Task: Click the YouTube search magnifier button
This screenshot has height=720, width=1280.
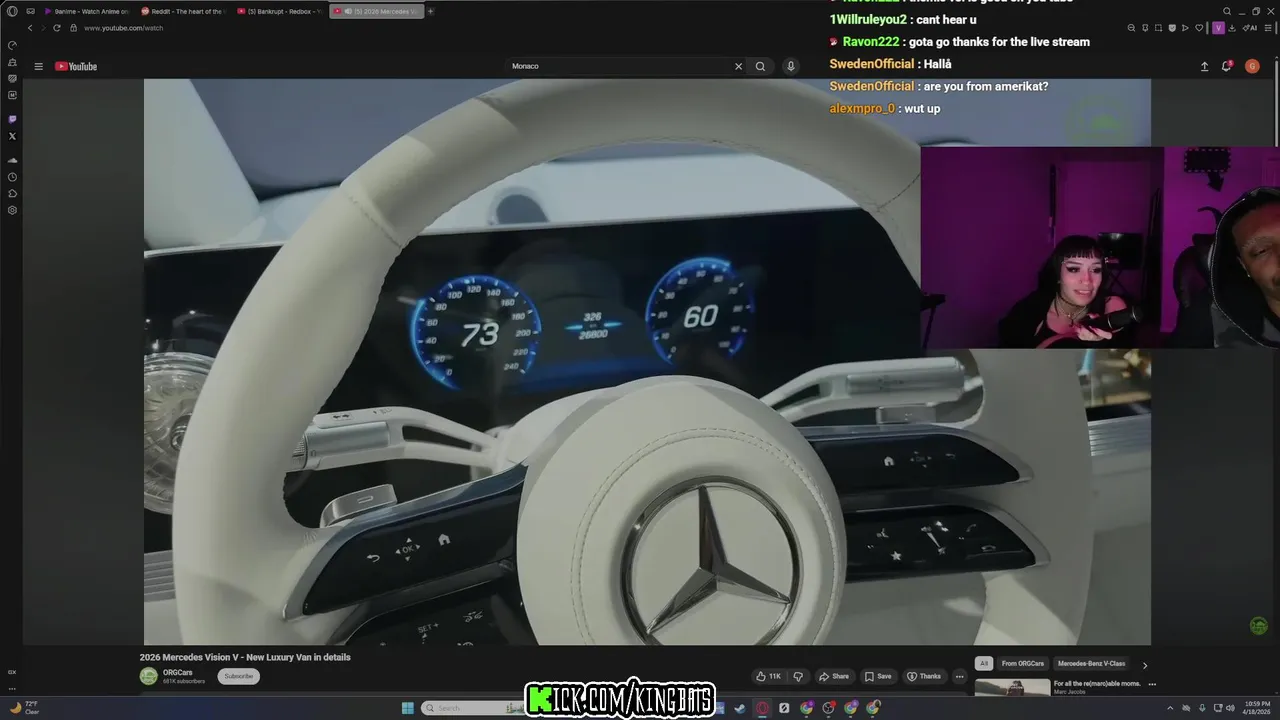Action: click(760, 66)
